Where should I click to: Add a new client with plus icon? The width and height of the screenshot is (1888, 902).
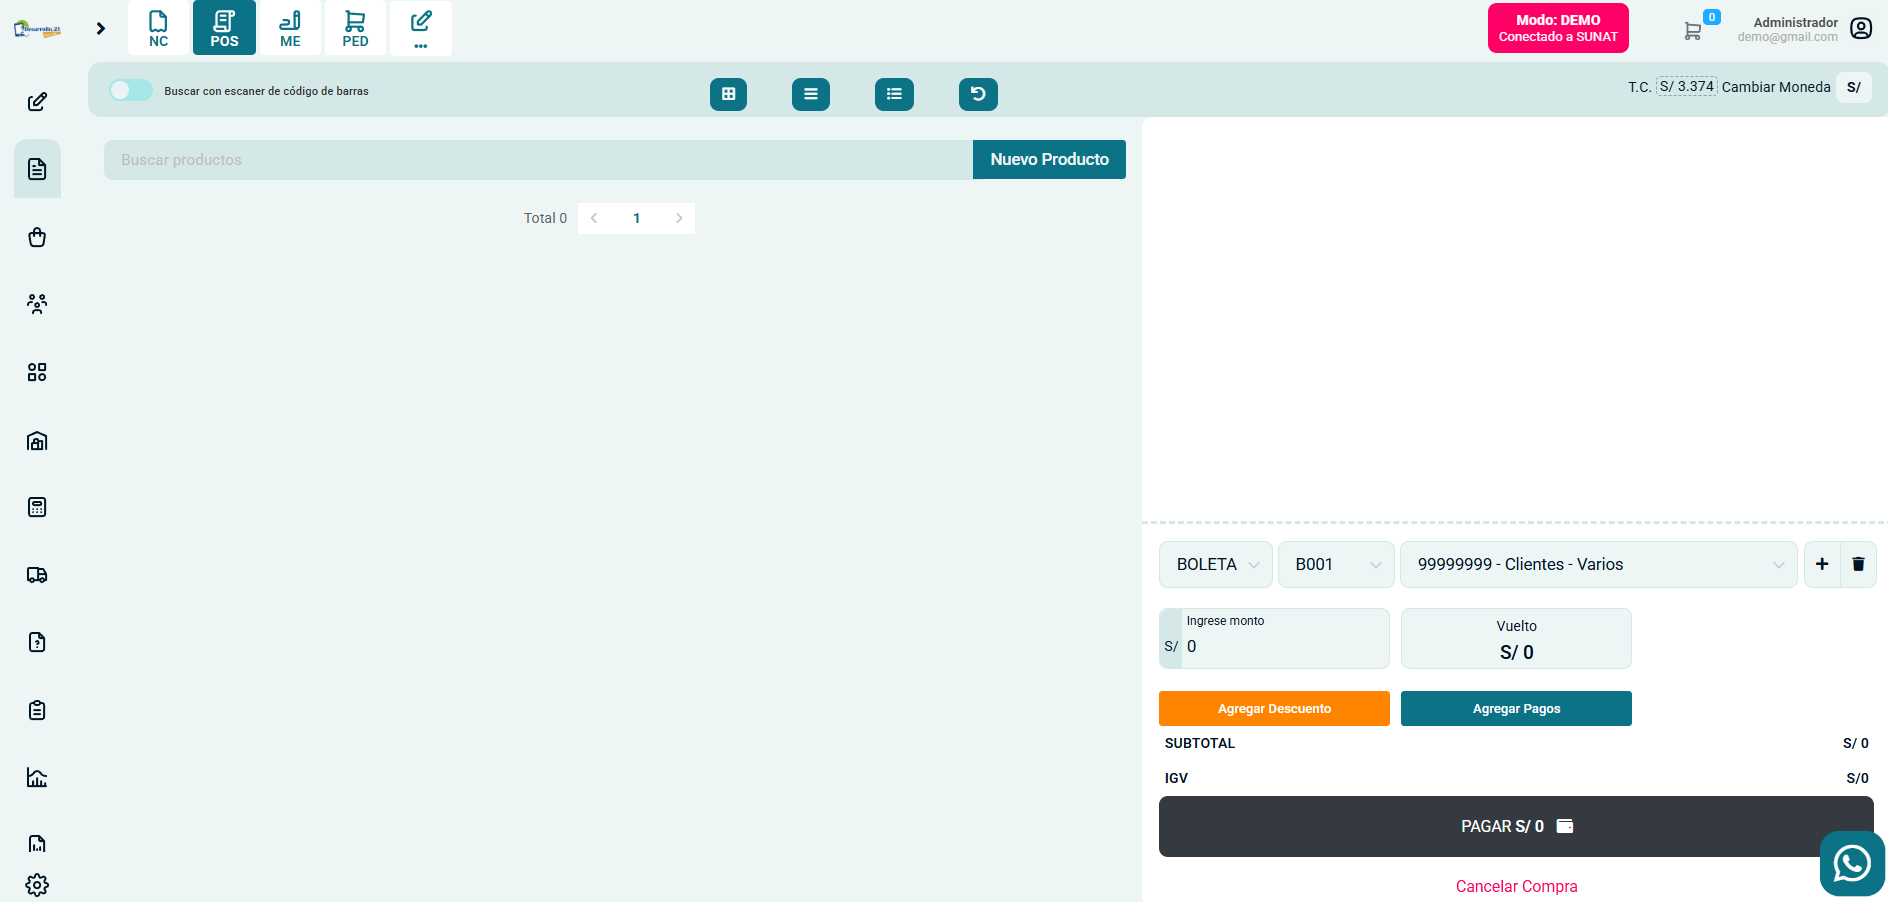point(1821,564)
